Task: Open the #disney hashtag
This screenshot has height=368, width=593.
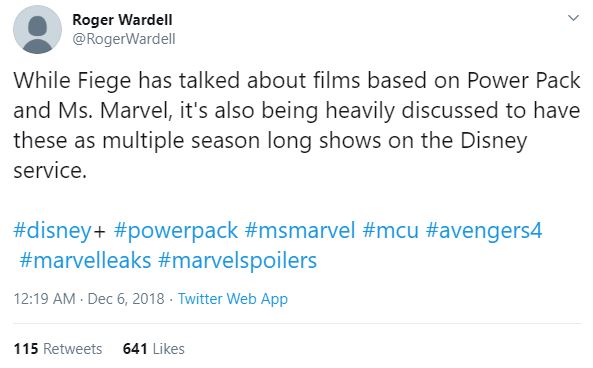Action: [52, 231]
